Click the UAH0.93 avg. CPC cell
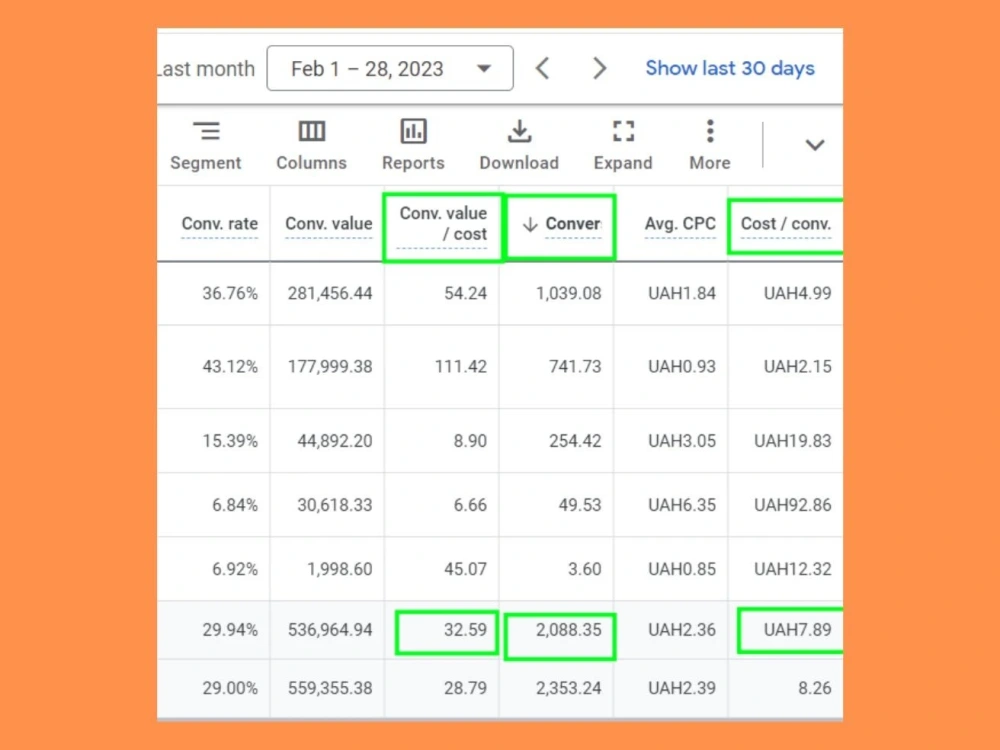The height and width of the screenshot is (750, 1000). [682, 367]
